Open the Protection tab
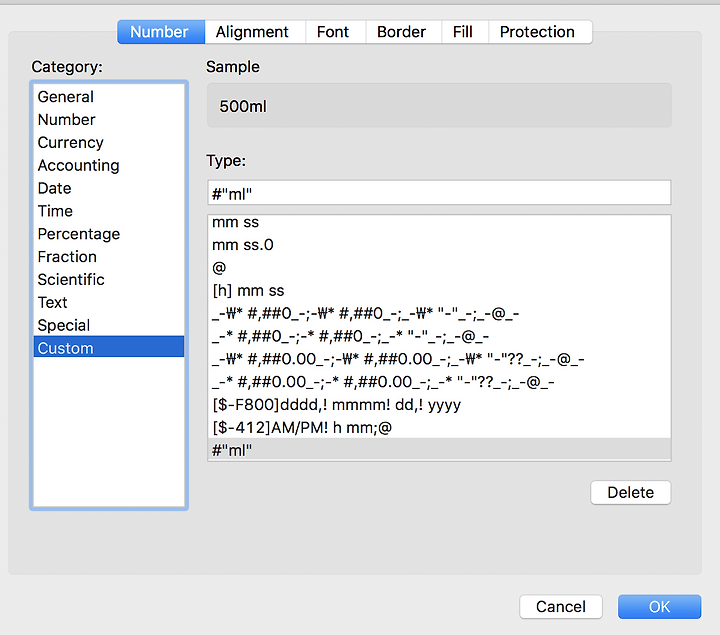This screenshot has width=720, height=635. tap(540, 32)
